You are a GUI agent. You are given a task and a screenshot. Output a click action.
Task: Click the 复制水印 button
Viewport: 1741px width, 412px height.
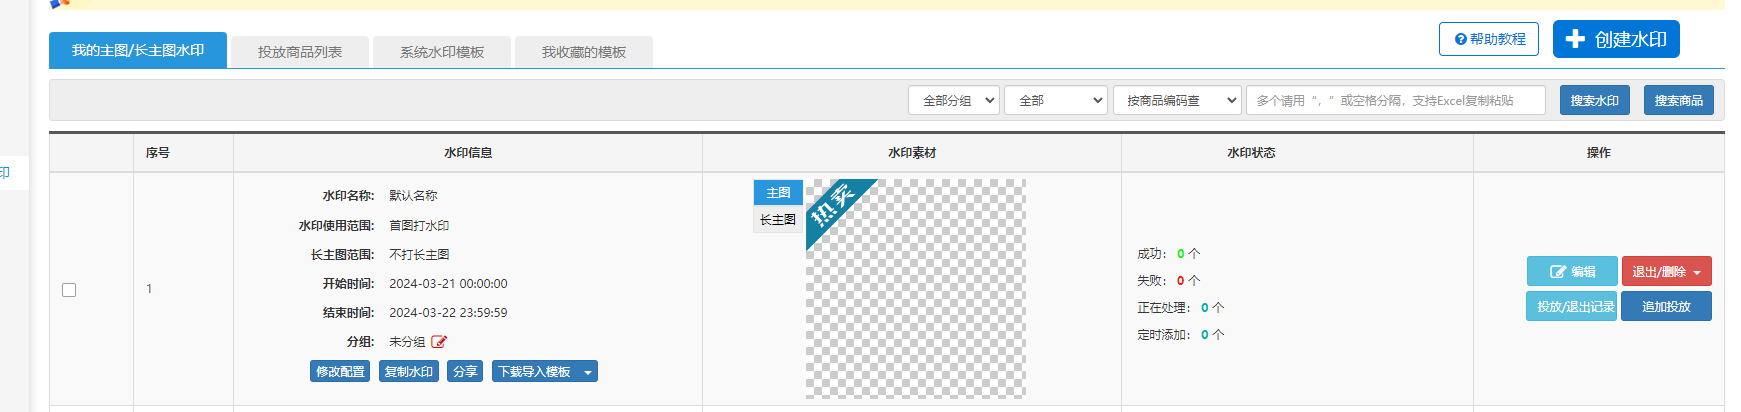(x=408, y=372)
